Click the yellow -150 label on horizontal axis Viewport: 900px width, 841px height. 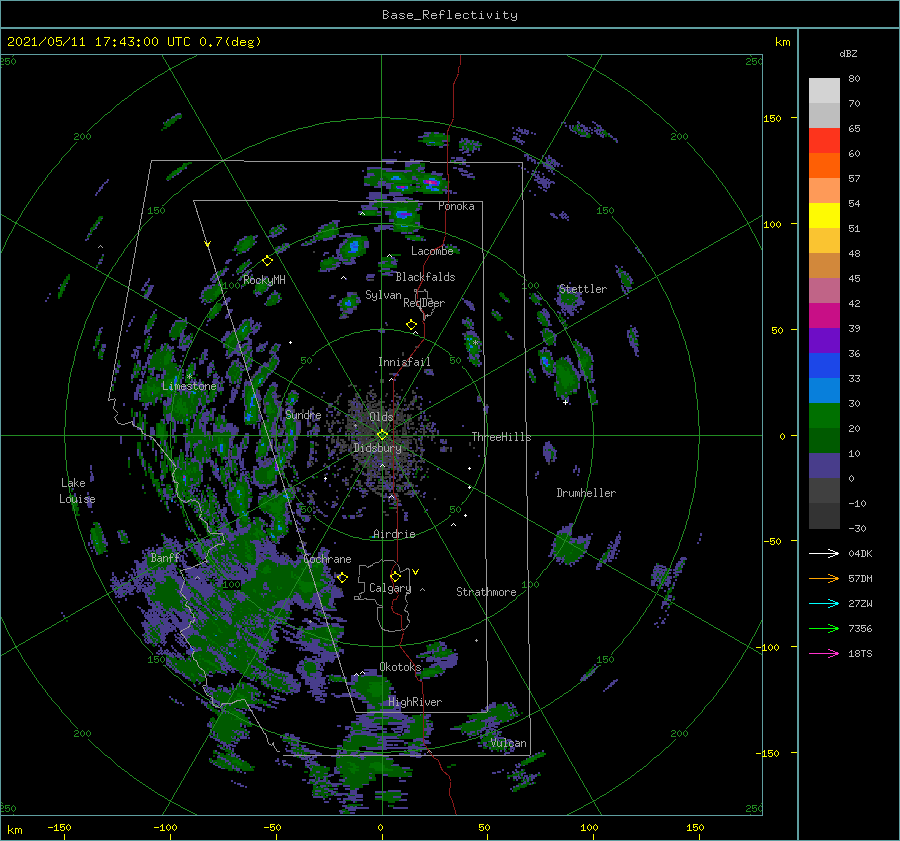(59, 827)
